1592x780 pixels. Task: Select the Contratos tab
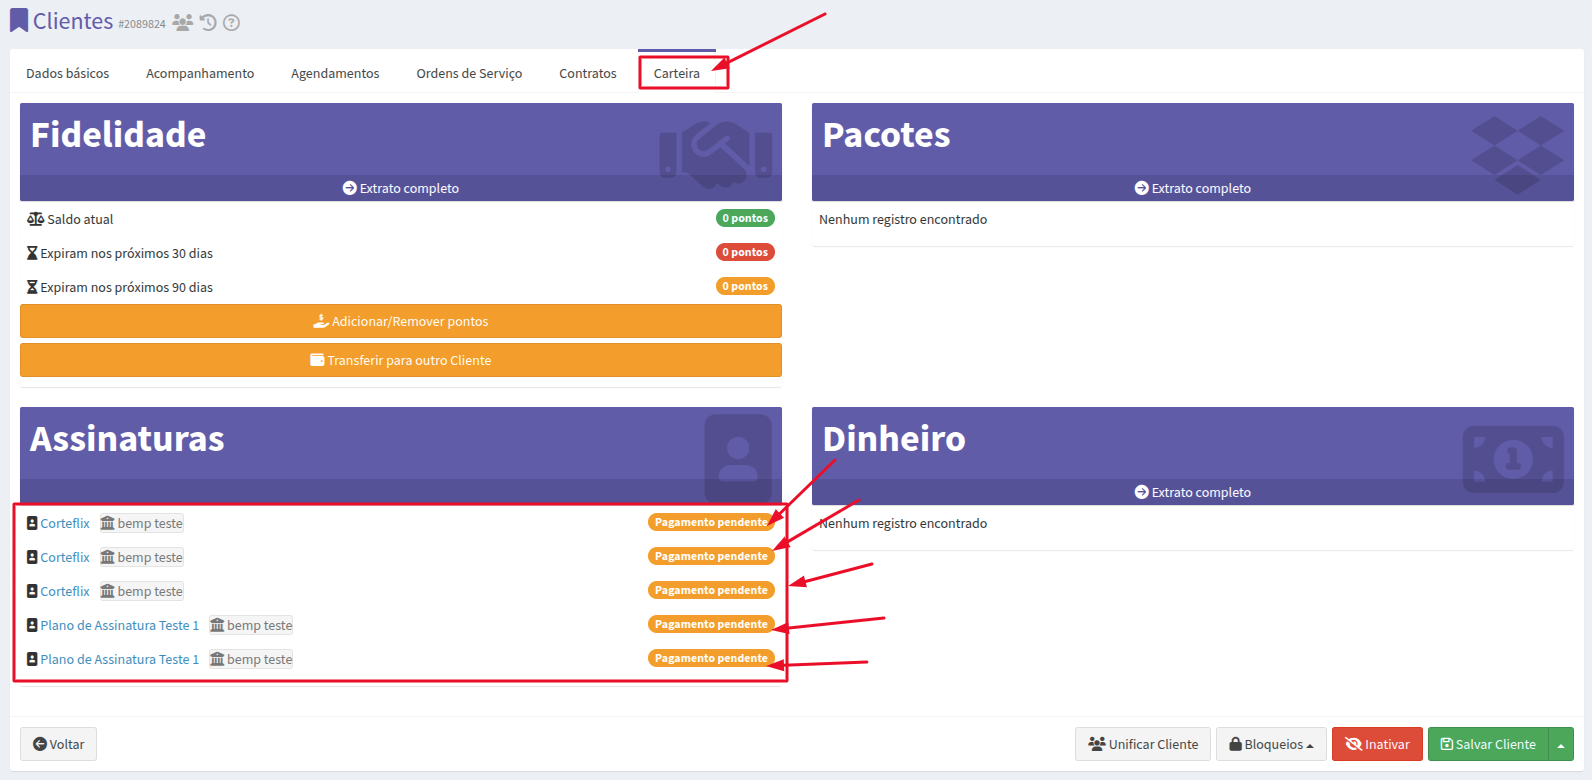pos(588,73)
